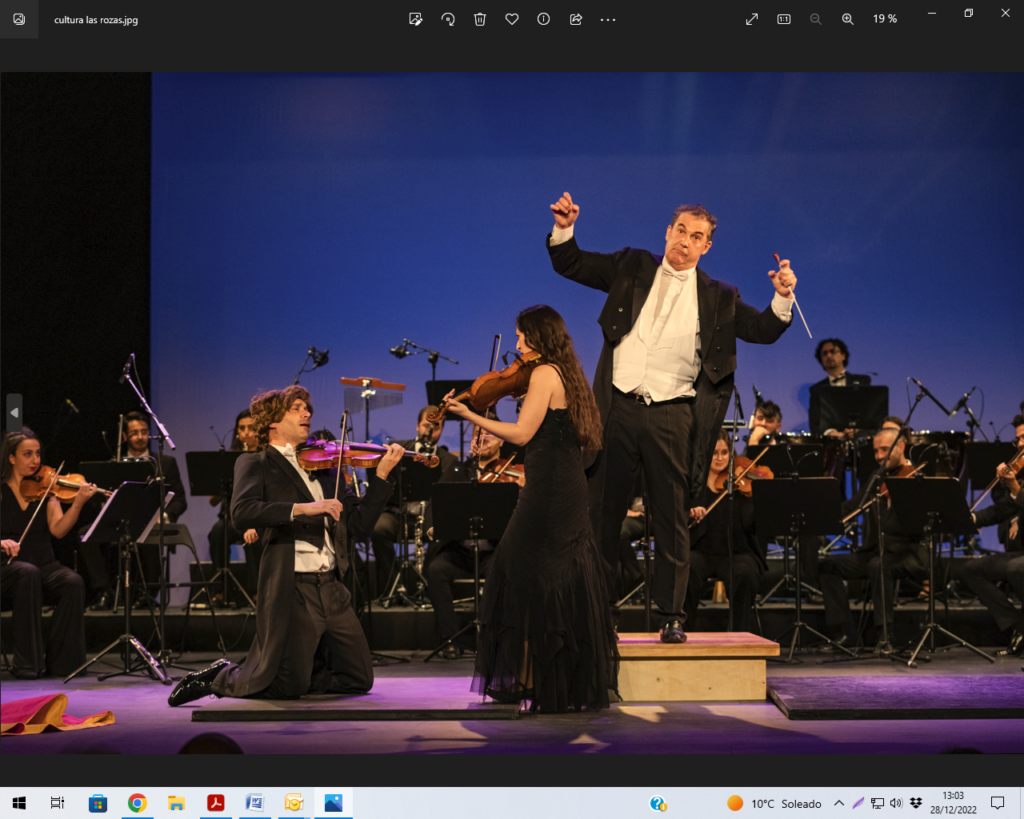Open the notification center icon
Screen dimensions: 1024x819
pyautogui.click(x=997, y=803)
